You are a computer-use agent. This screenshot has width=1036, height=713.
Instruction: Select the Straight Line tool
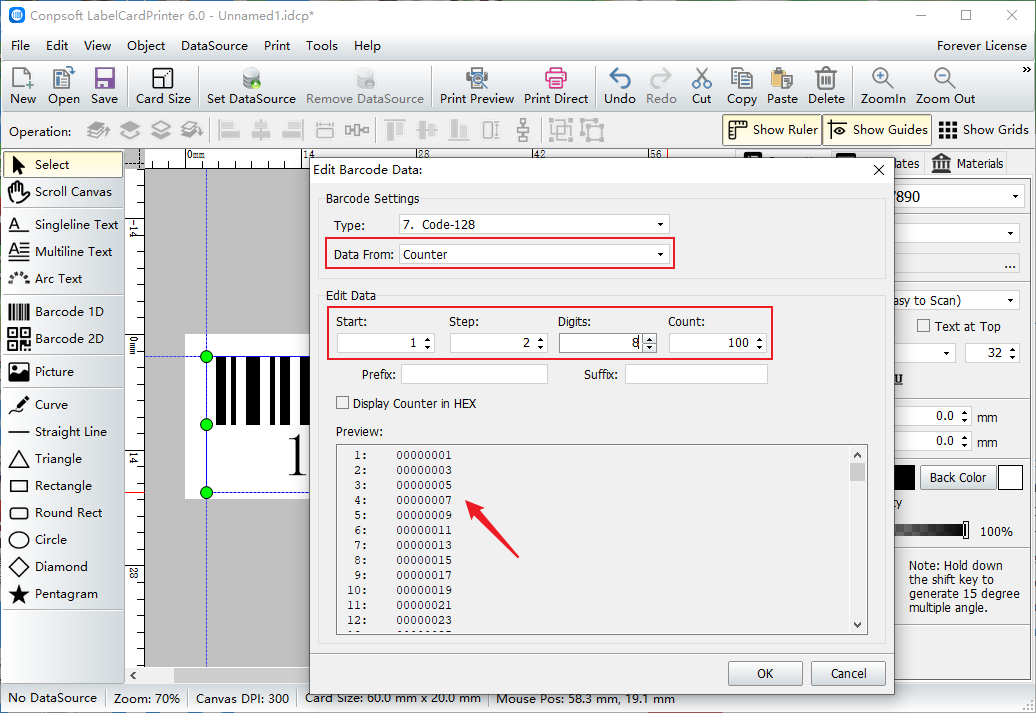pyautogui.click(x=63, y=432)
